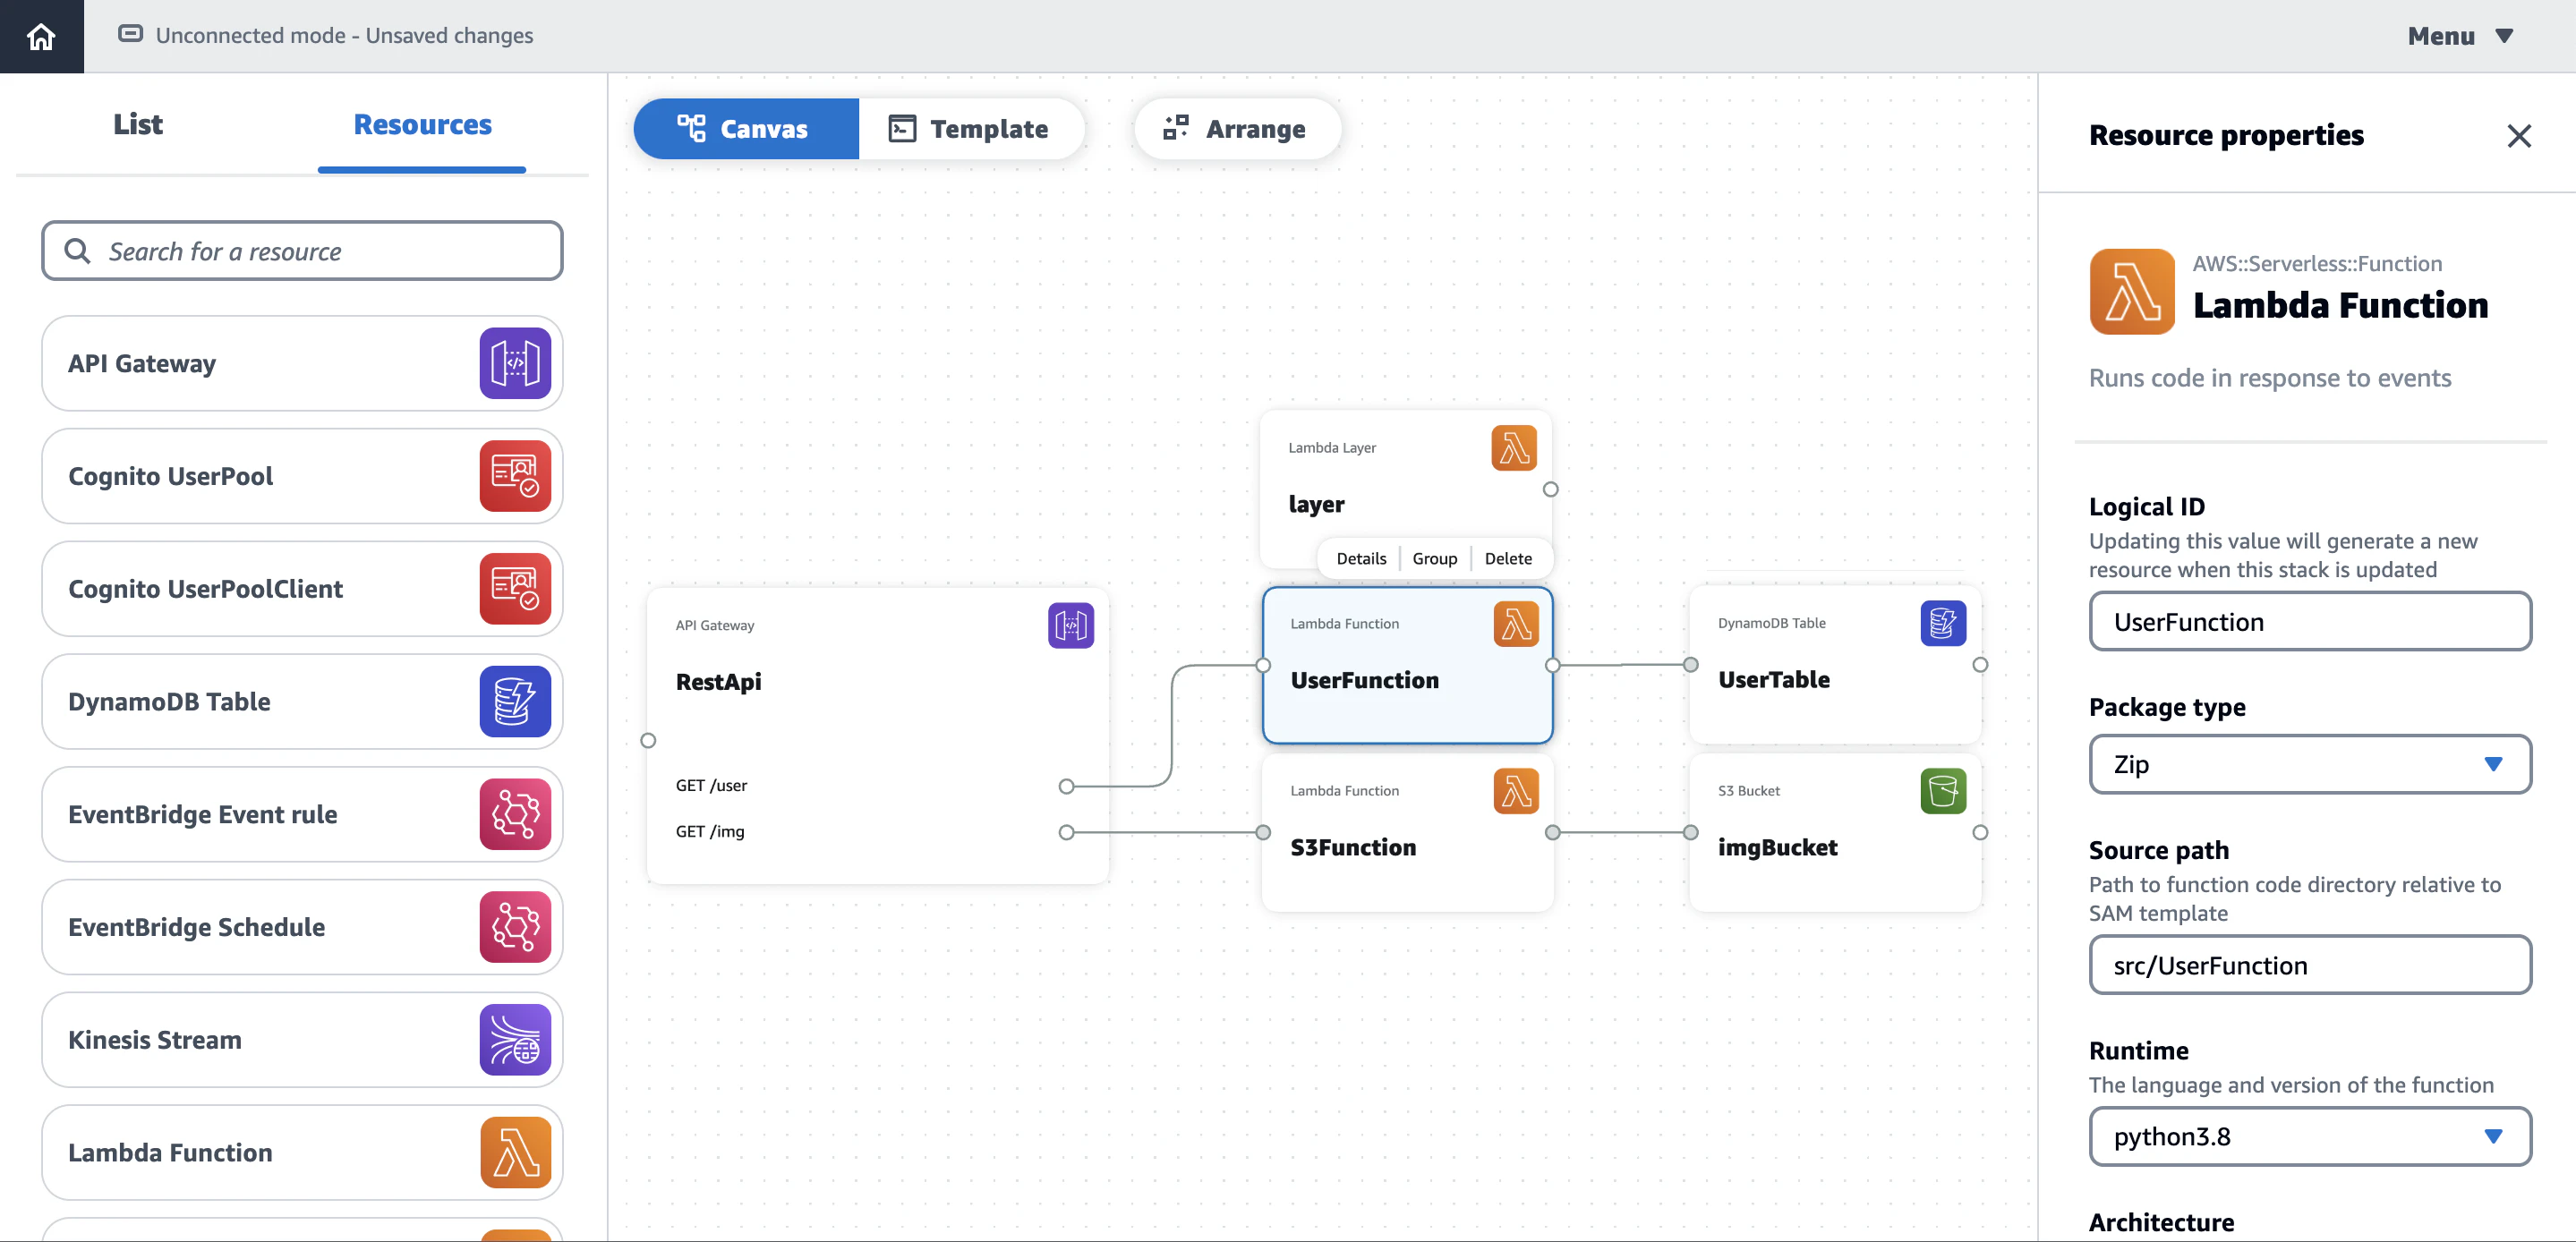
Task: Select the EventBridge Event rule resource card
Action: pyautogui.click(x=302, y=814)
